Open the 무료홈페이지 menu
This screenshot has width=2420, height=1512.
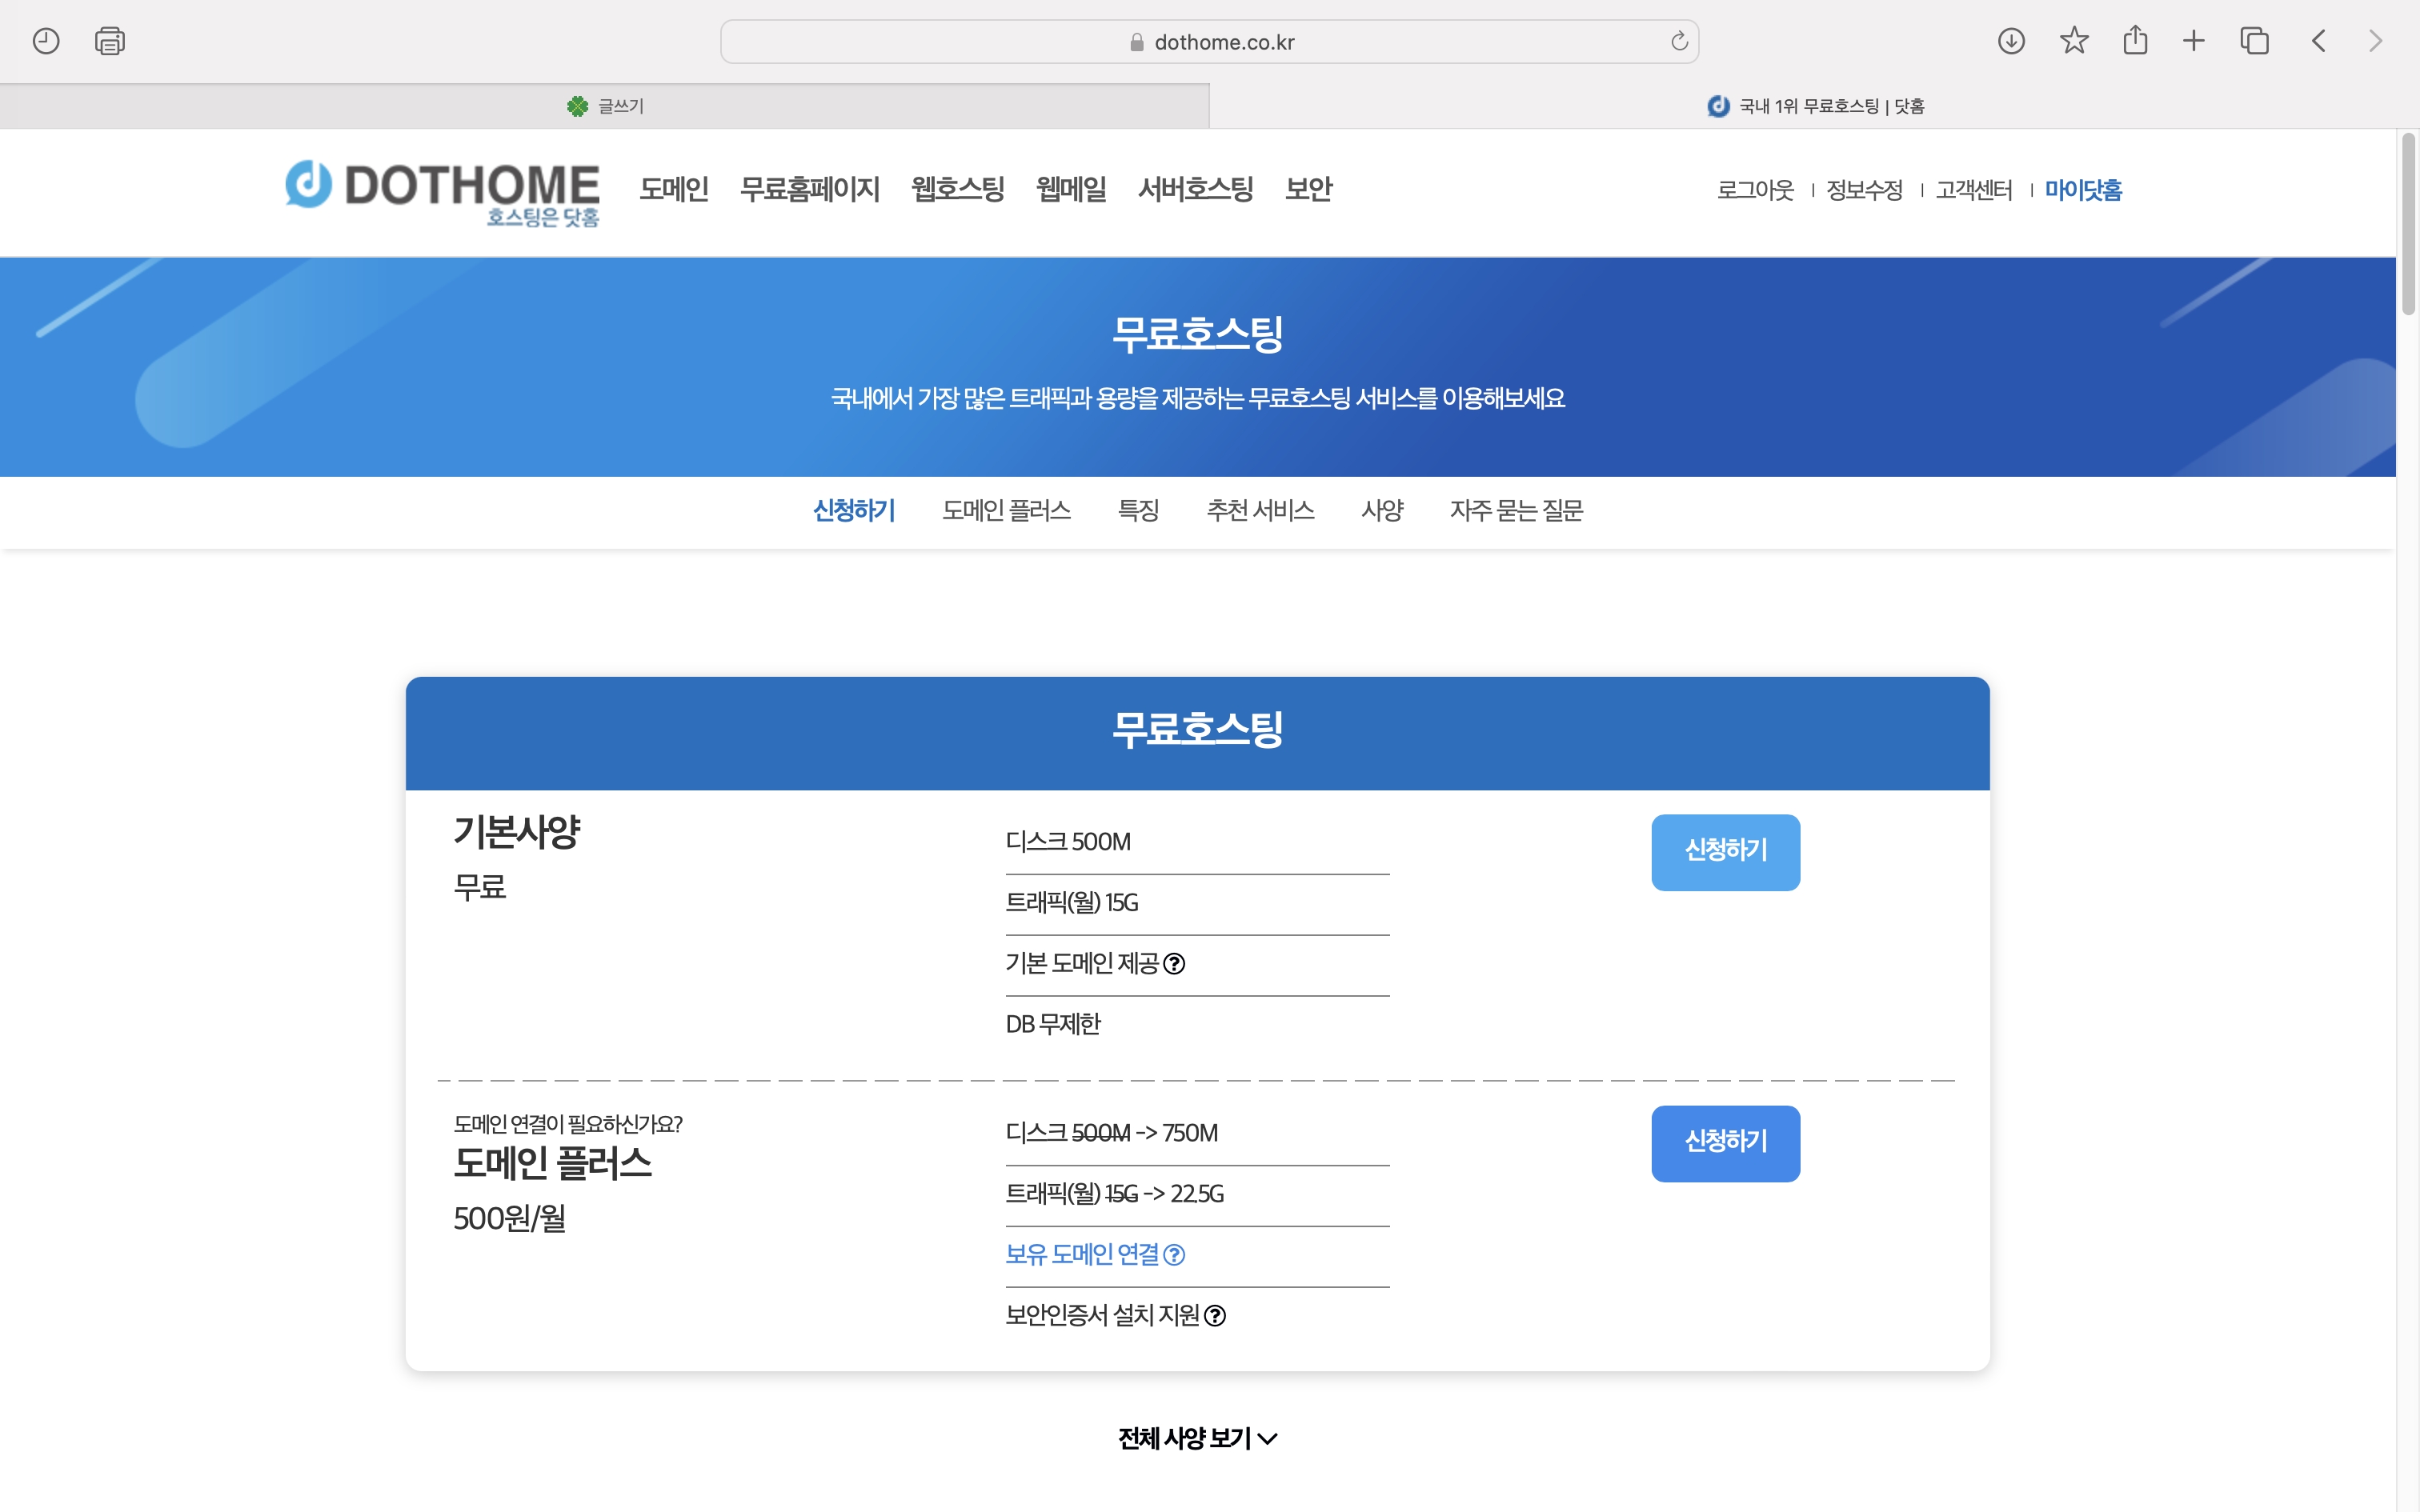[809, 189]
